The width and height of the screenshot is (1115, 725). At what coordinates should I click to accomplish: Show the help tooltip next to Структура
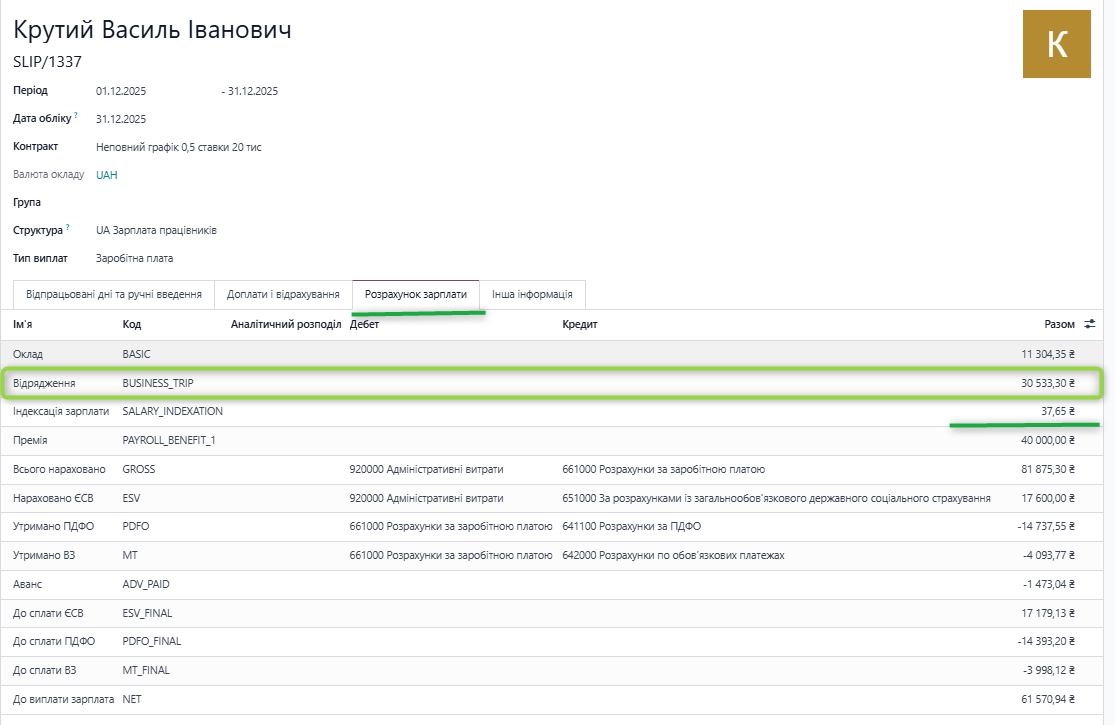click(x=68, y=228)
